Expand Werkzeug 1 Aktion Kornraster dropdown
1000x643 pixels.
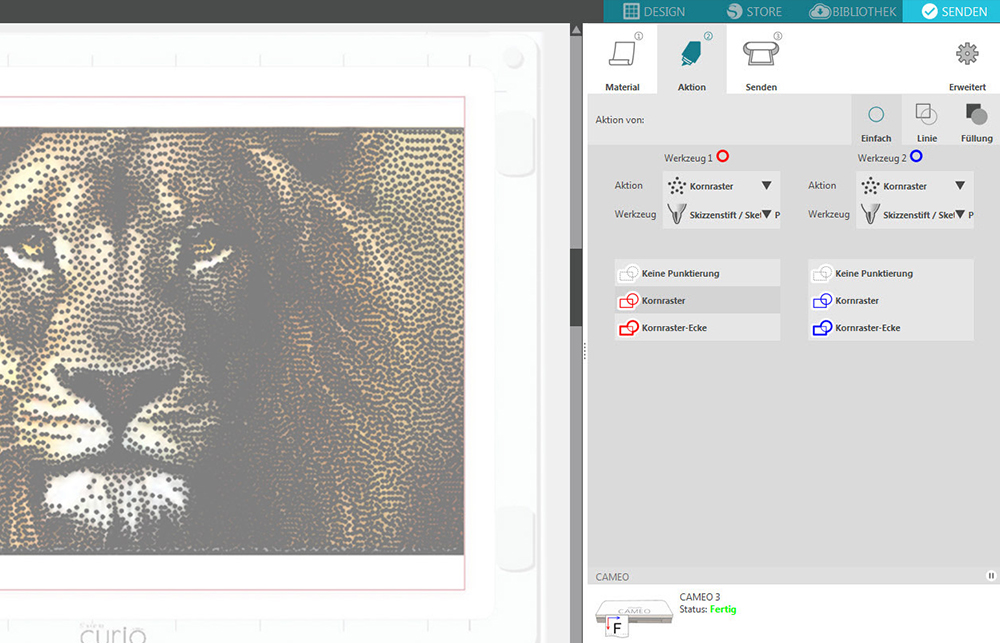pos(766,186)
